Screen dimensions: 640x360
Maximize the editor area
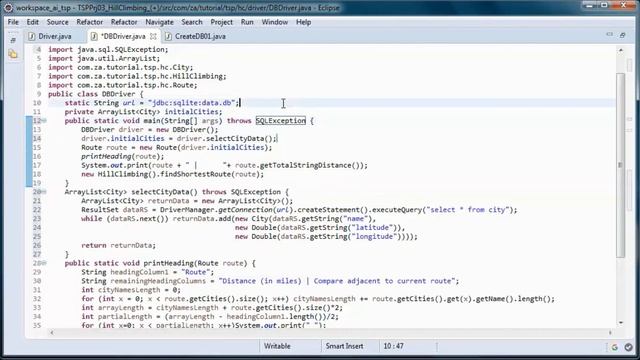click(x=622, y=36)
